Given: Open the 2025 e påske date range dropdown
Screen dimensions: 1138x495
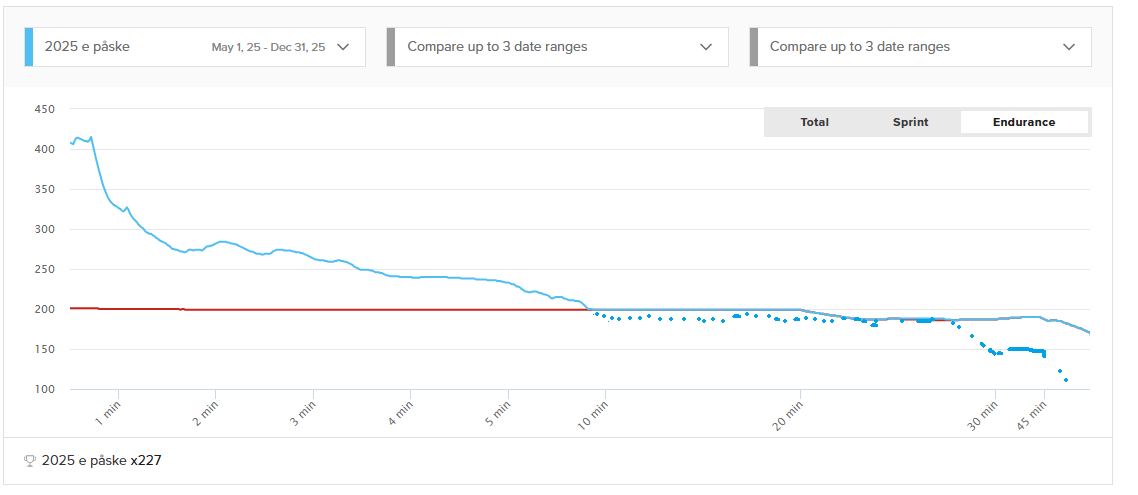Looking at the screenshot, I should pos(195,47).
